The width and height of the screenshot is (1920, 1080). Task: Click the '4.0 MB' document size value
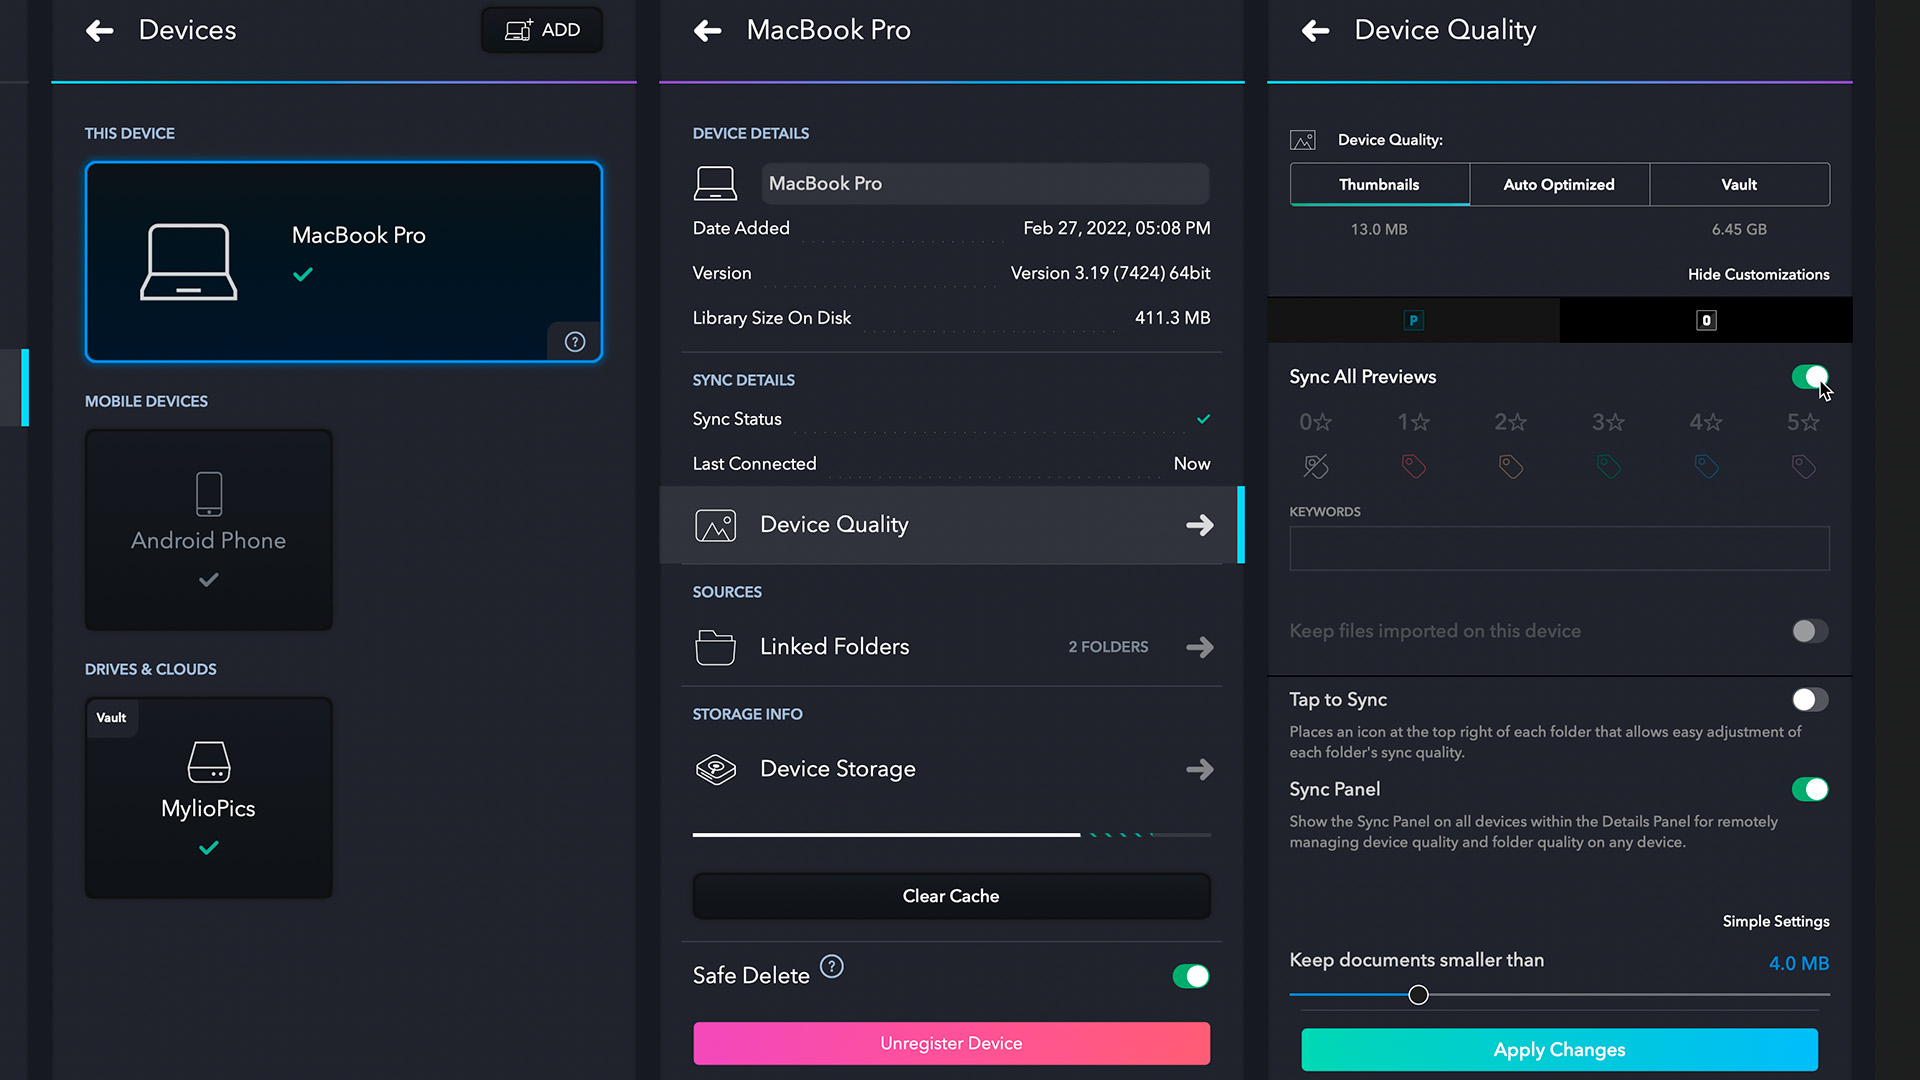pos(1798,963)
